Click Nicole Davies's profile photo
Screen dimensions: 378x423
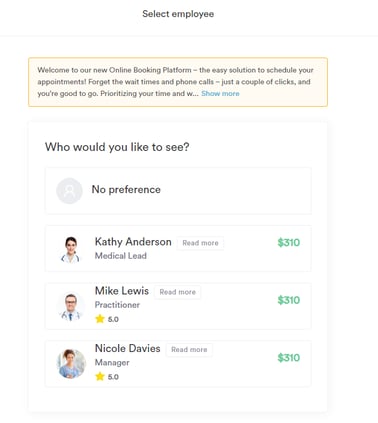pos(71,364)
